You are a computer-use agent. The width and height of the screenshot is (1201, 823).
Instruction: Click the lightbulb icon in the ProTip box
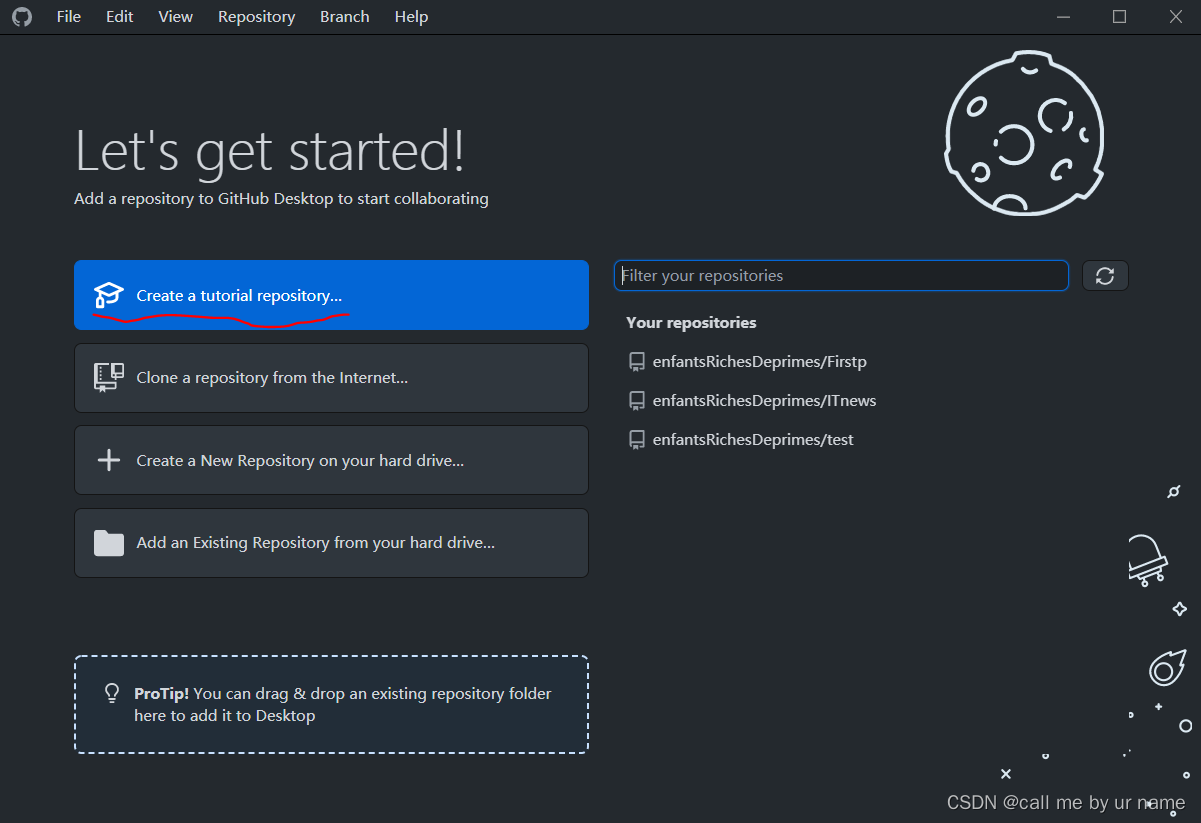coord(111,692)
